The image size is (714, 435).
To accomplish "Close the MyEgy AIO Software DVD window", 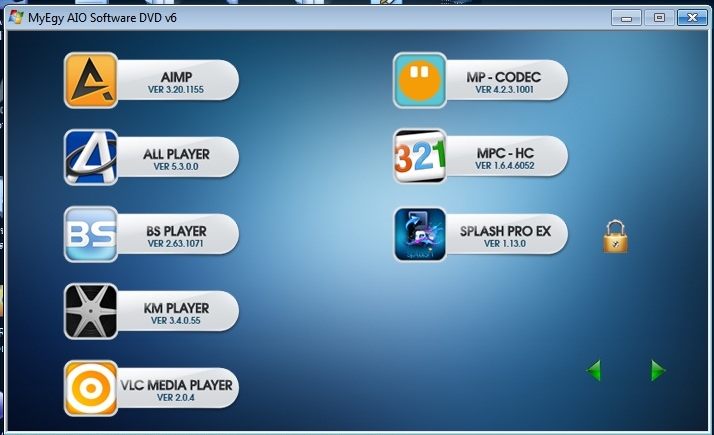I will pos(692,18).
